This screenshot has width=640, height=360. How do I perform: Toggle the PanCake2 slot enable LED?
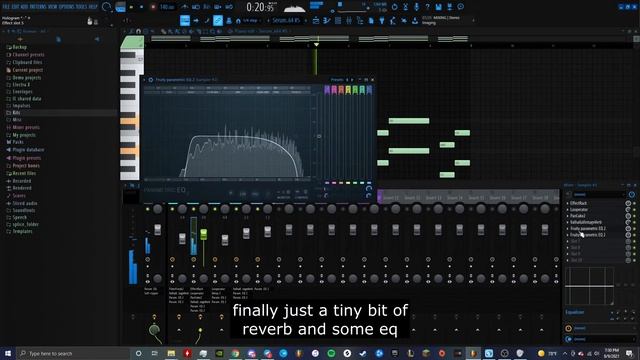(634, 216)
